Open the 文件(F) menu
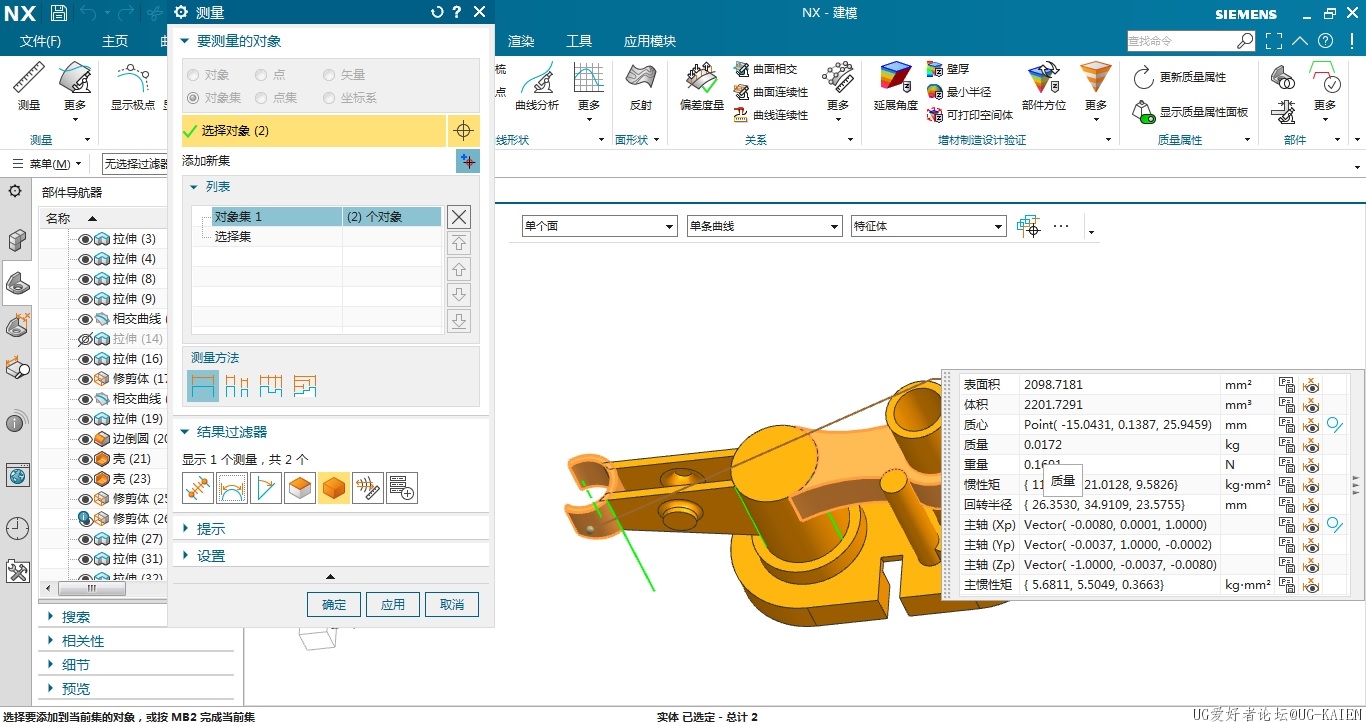Image resolution: width=1366 pixels, height=726 pixels. point(40,41)
